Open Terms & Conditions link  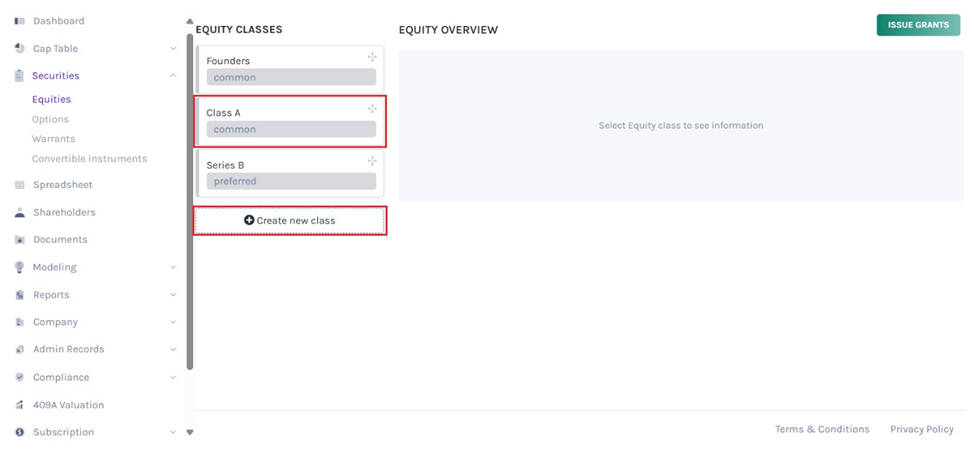pos(822,429)
